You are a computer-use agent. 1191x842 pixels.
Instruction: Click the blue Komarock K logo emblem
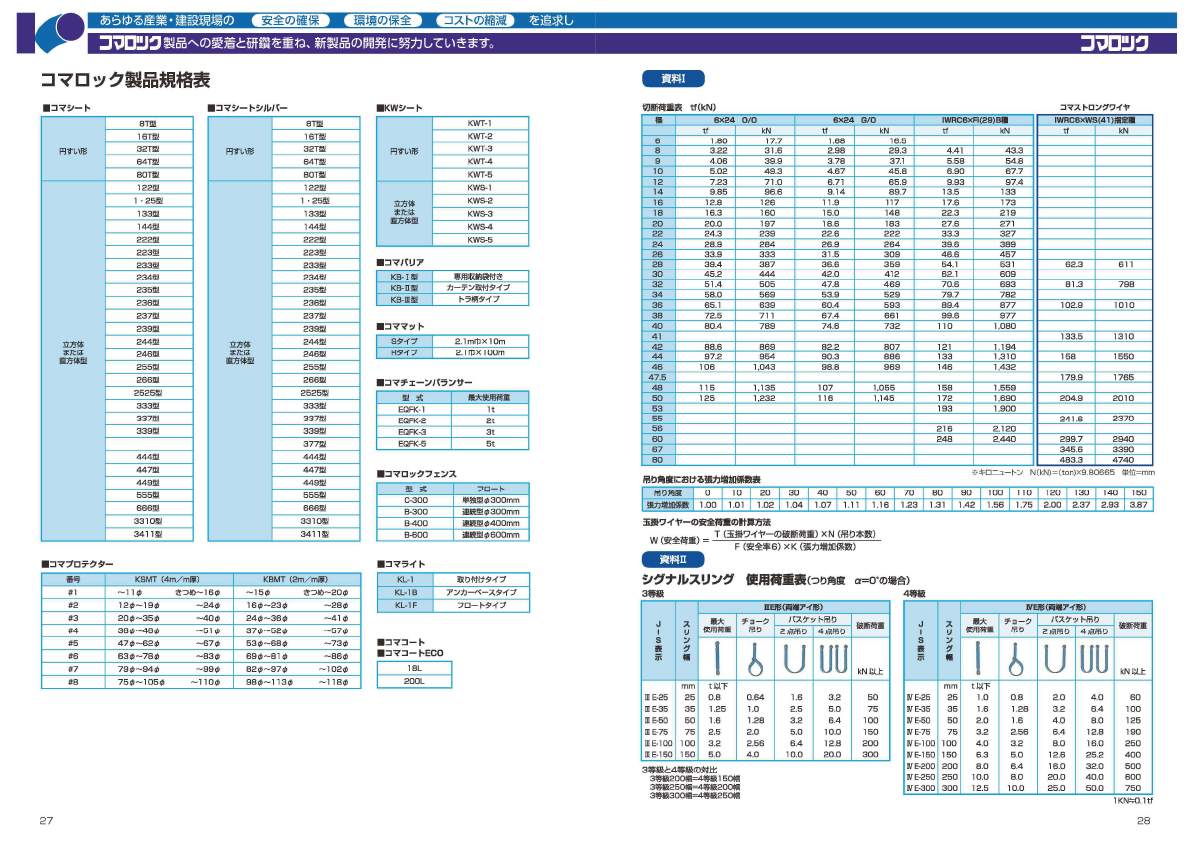(x=50, y=33)
